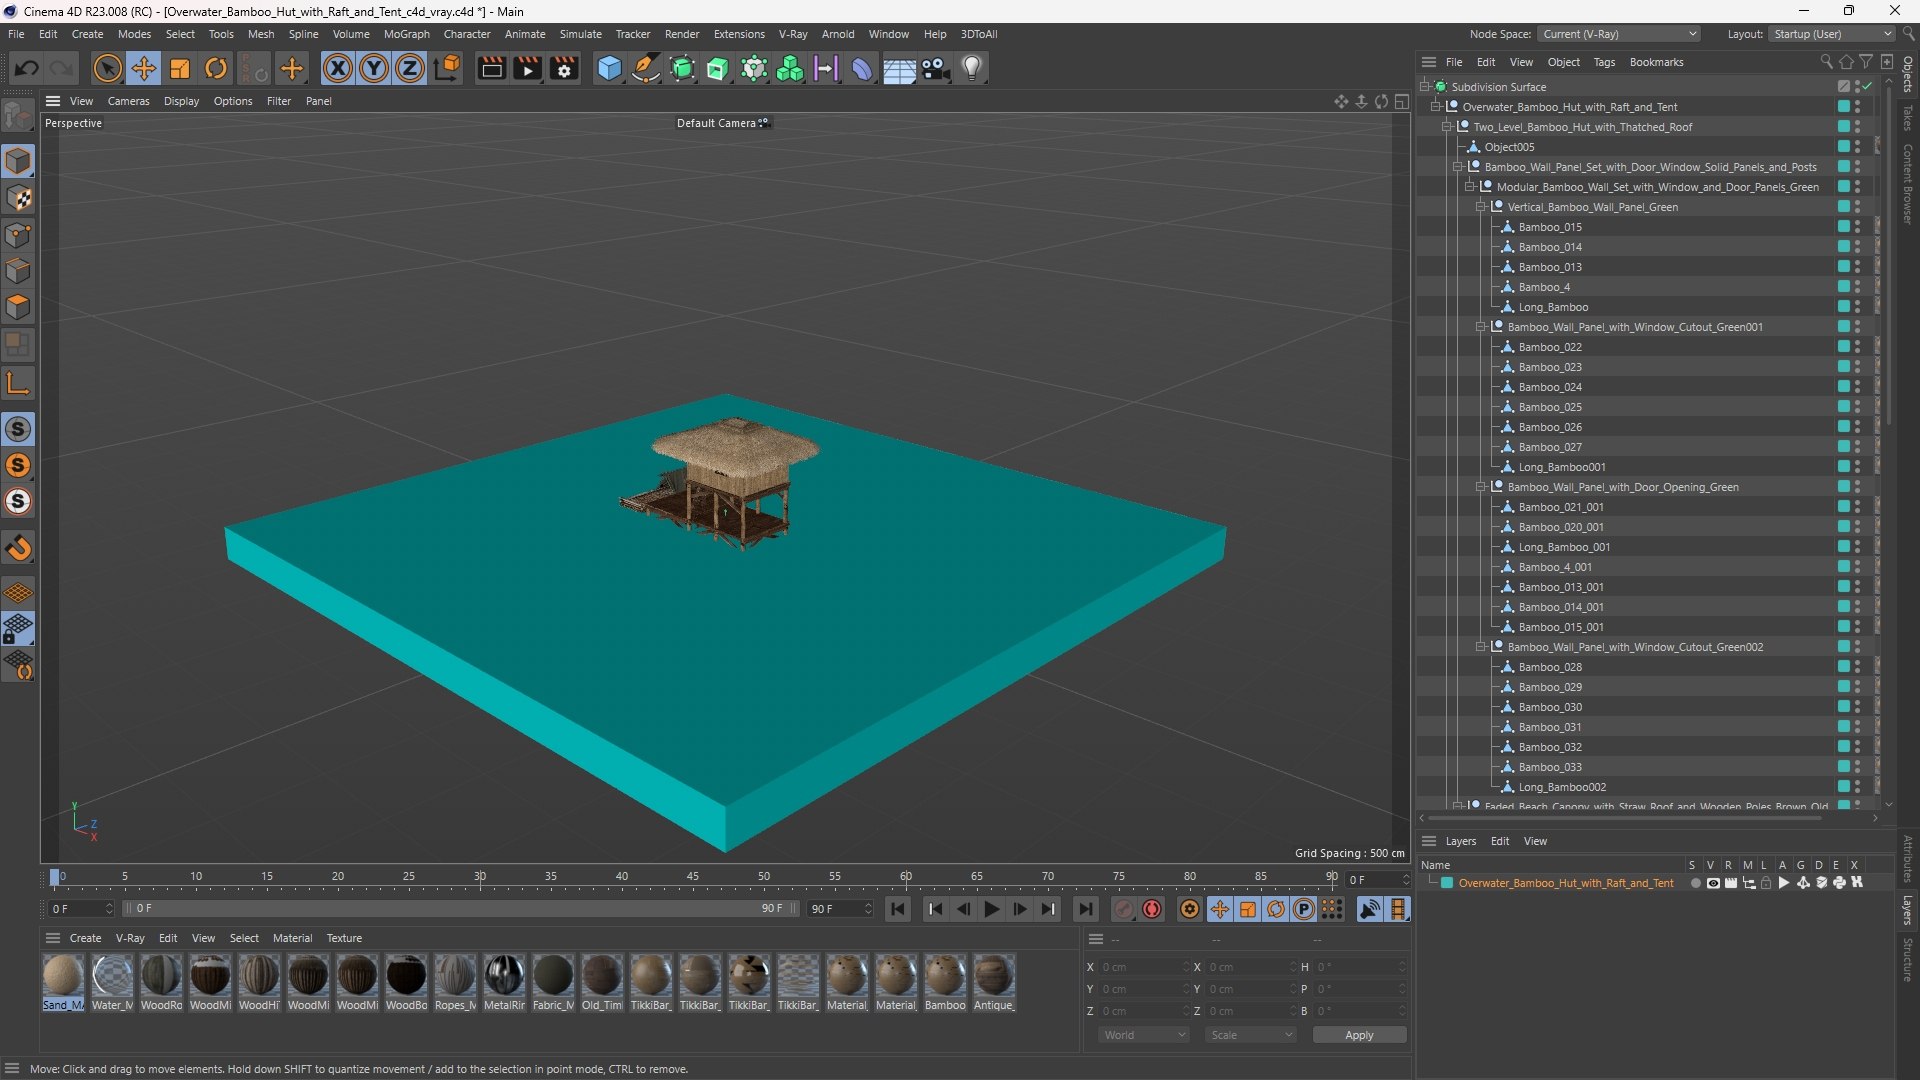The width and height of the screenshot is (1920, 1080).
Task: Open the Spline Pen tool
Action: click(646, 68)
